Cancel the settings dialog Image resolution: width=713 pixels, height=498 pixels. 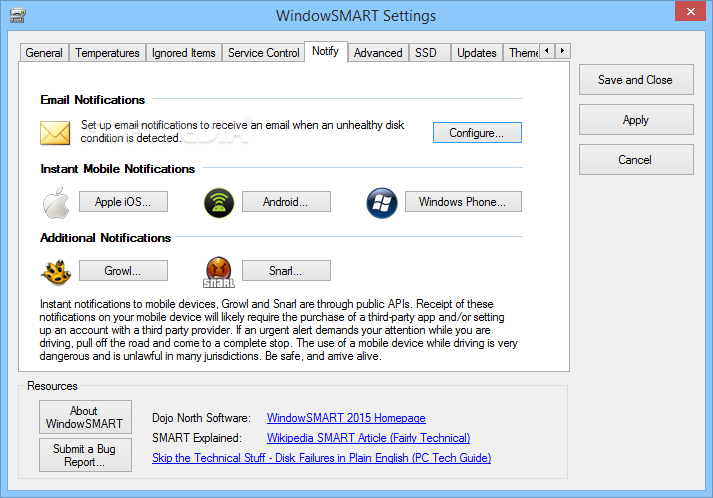tap(636, 160)
